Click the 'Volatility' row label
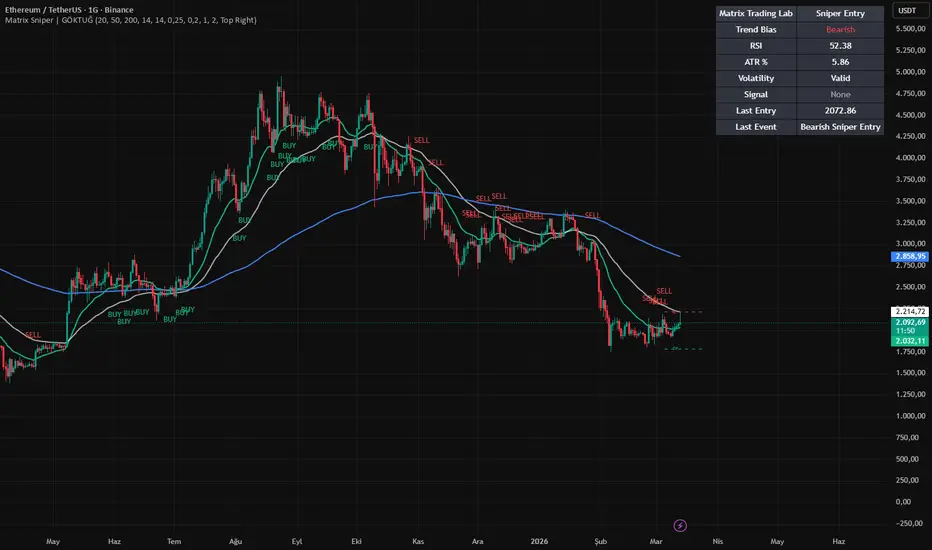The height and width of the screenshot is (550, 932). pos(756,78)
